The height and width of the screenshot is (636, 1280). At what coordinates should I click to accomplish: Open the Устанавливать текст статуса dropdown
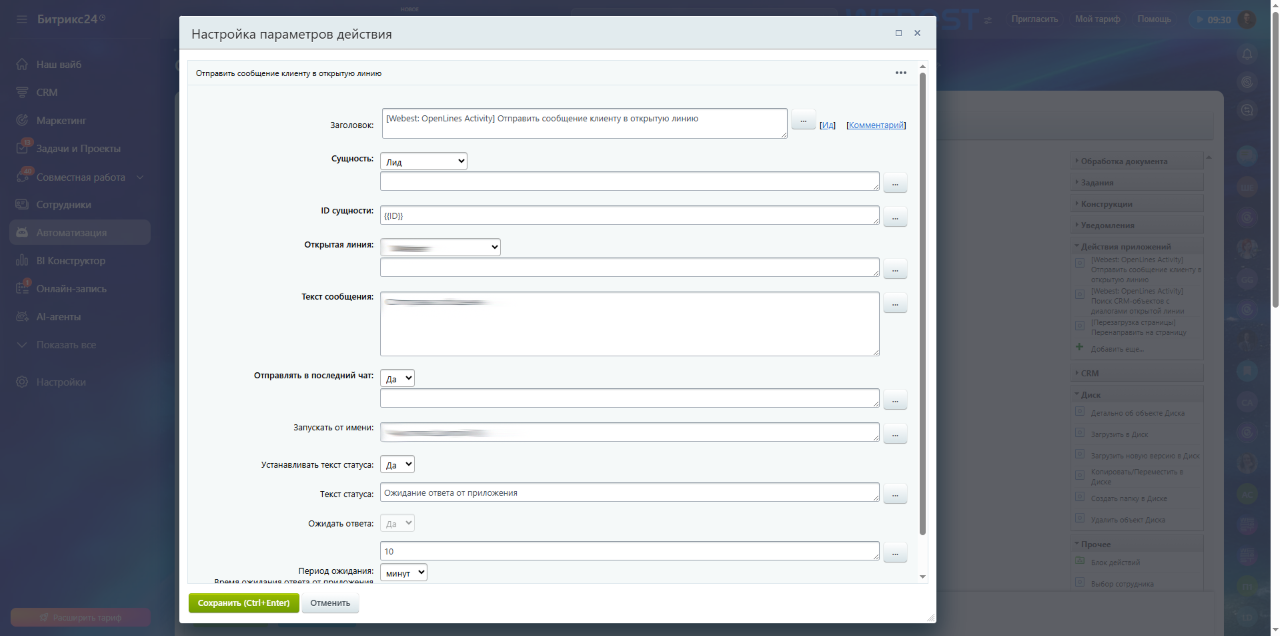pyautogui.click(x=398, y=465)
